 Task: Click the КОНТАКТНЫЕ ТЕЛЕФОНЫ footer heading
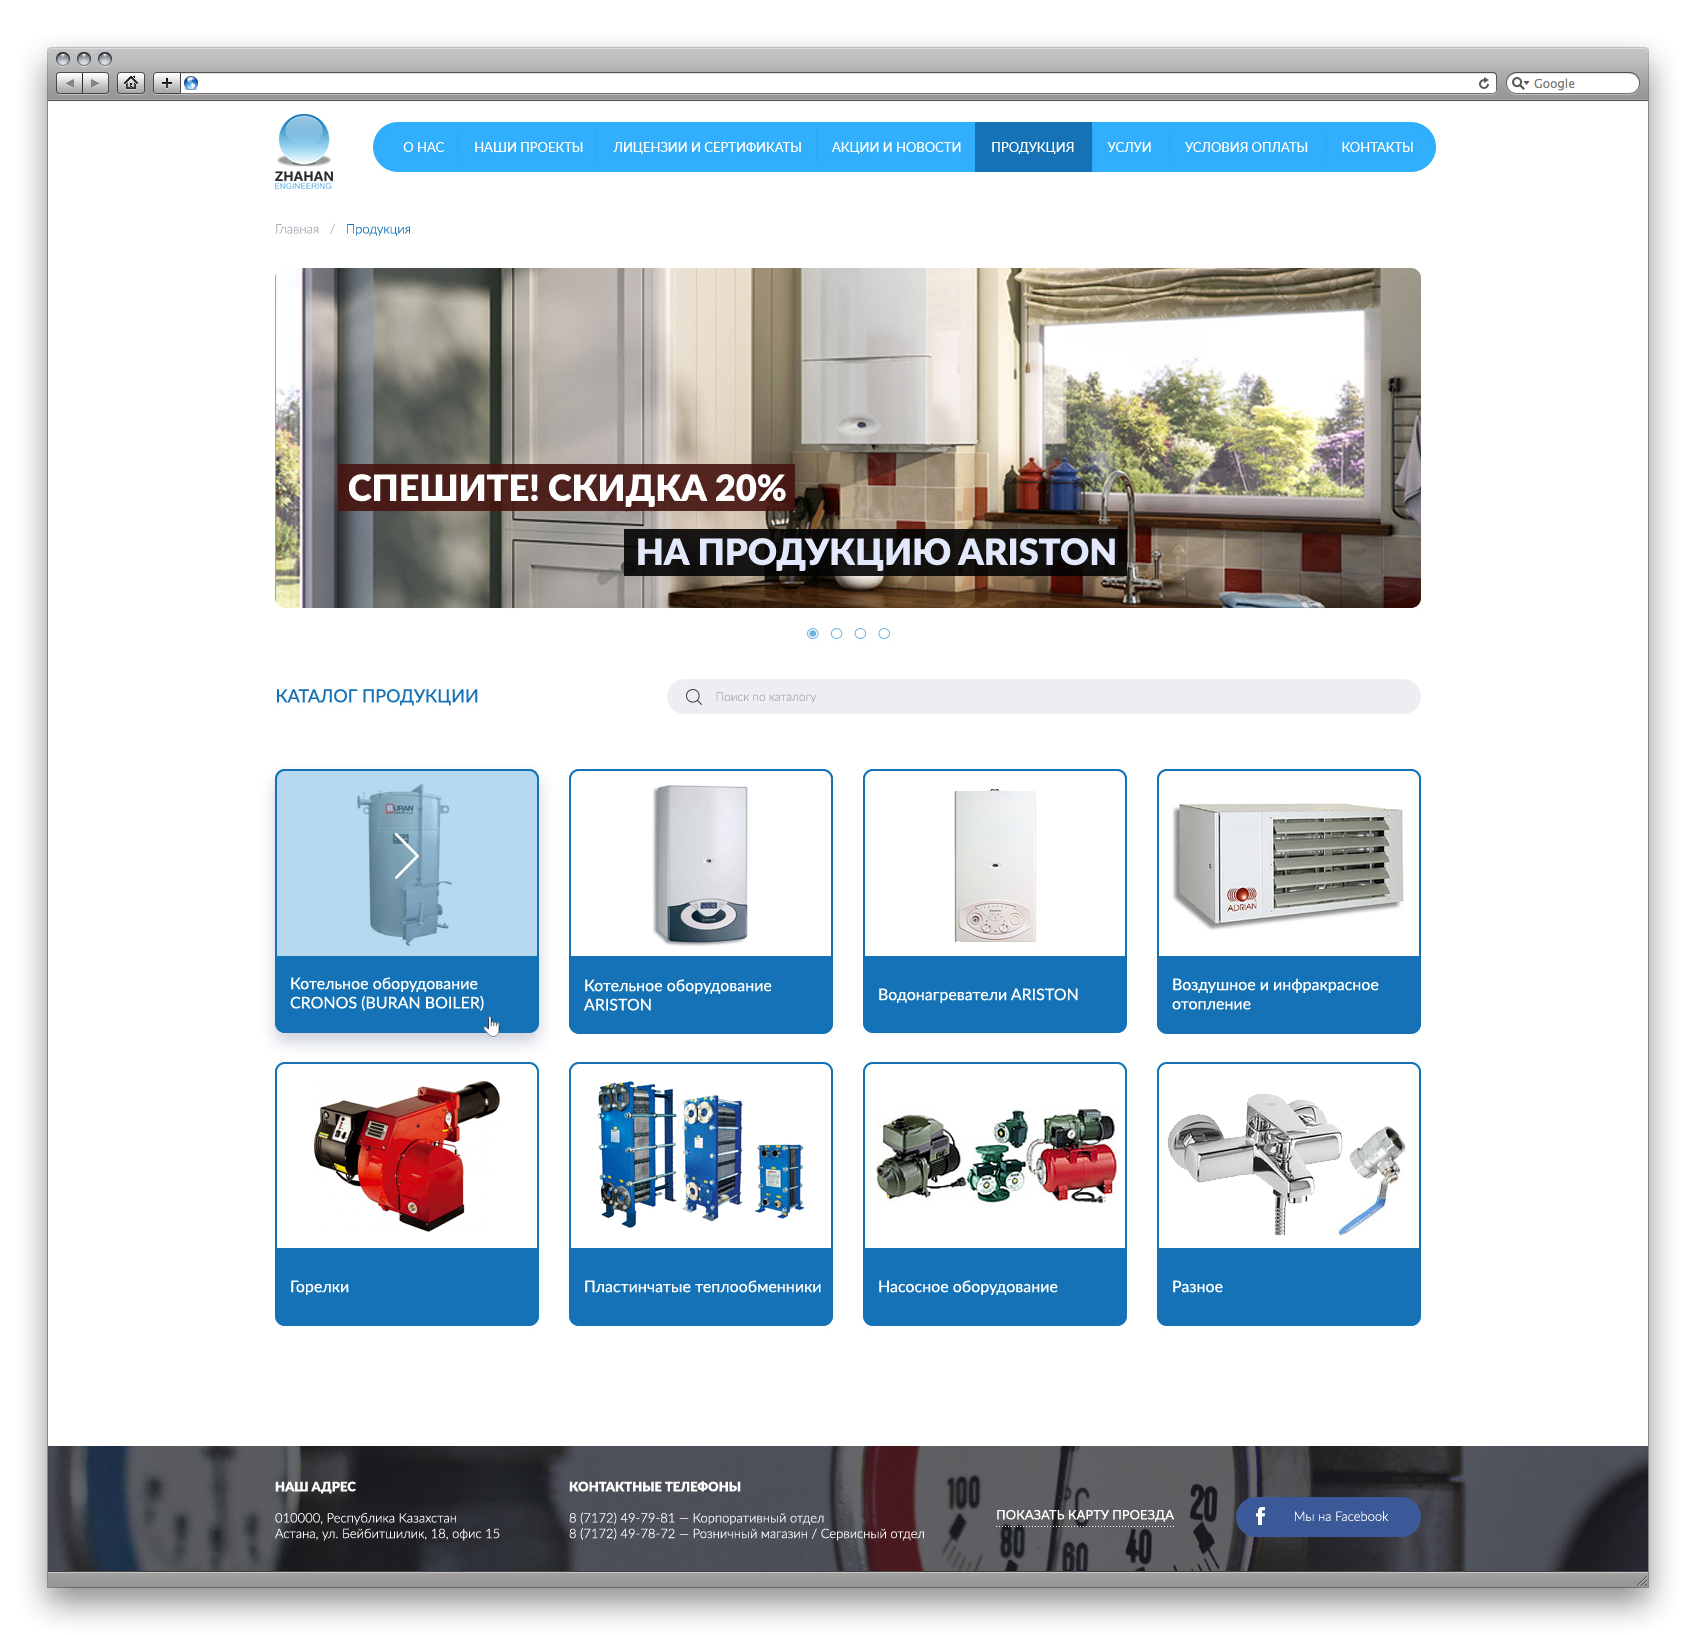[x=655, y=1487]
